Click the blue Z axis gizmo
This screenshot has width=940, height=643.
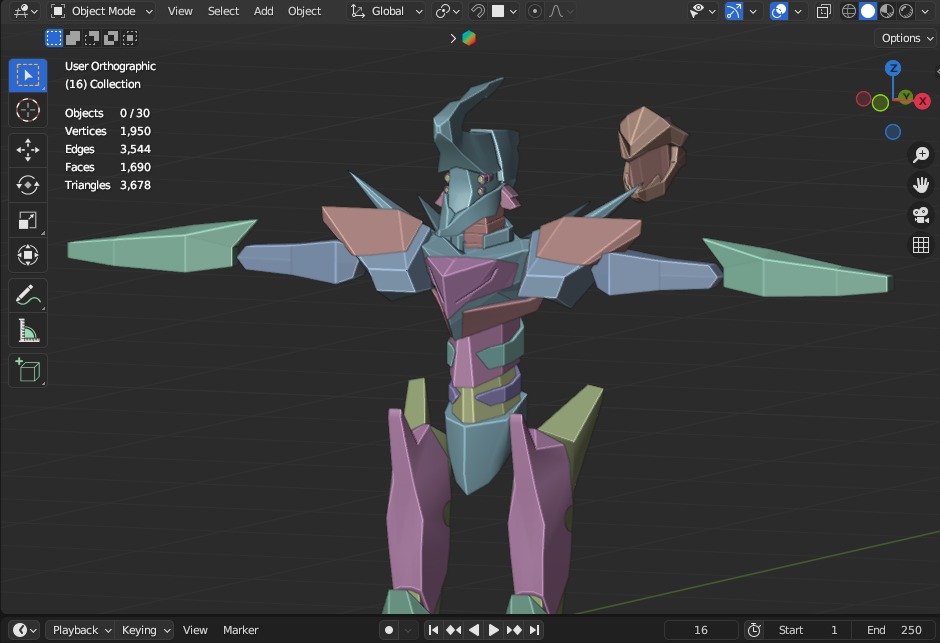893,68
